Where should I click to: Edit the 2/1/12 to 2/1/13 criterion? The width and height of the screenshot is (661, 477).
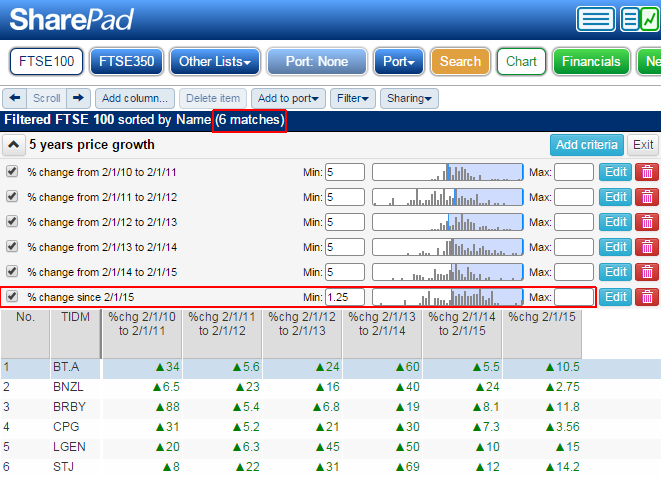(615, 222)
